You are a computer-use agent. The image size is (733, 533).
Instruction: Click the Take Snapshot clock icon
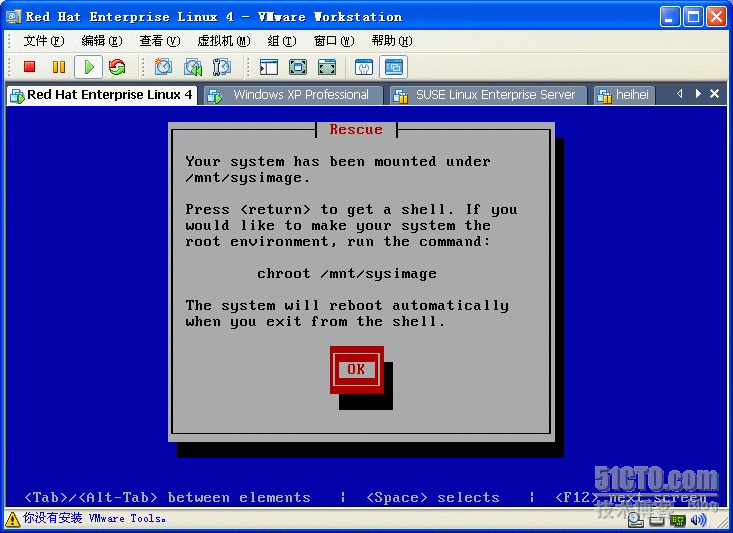pyautogui.click(x=163, y=67)
